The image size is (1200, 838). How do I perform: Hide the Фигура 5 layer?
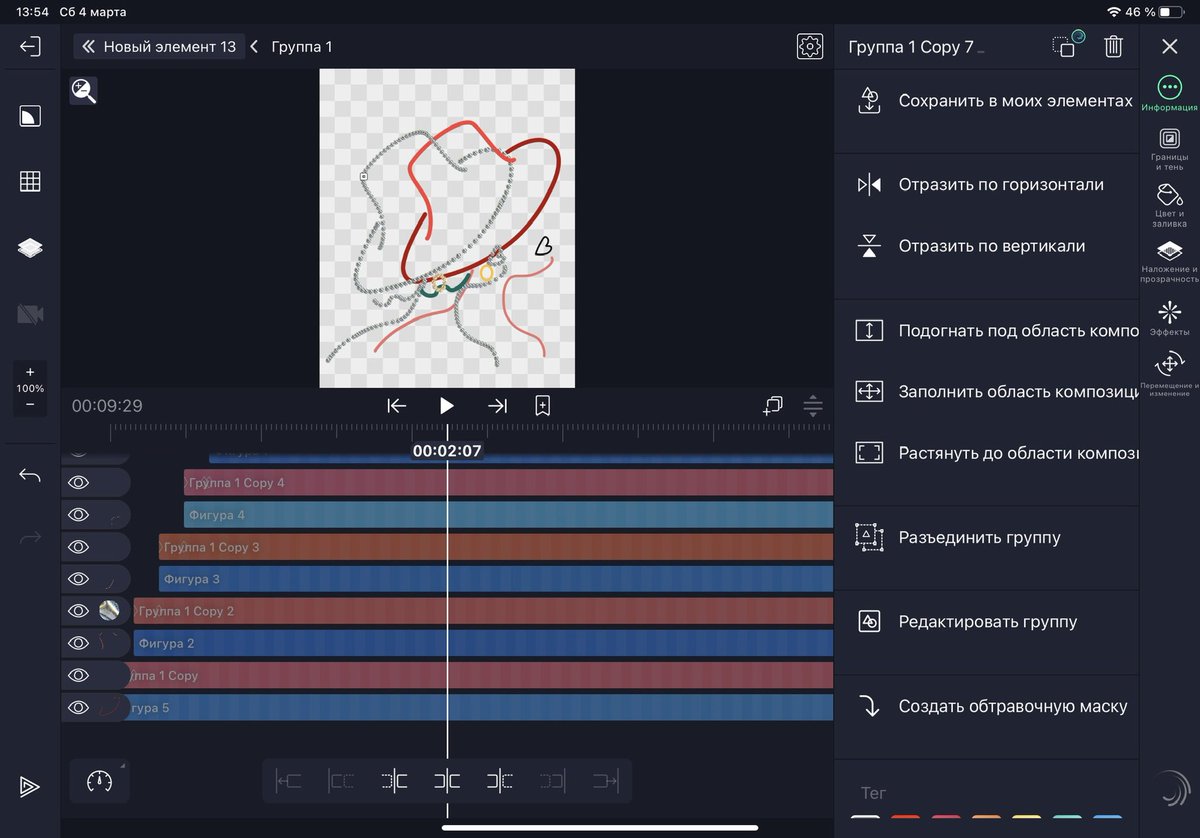point(78,707)
